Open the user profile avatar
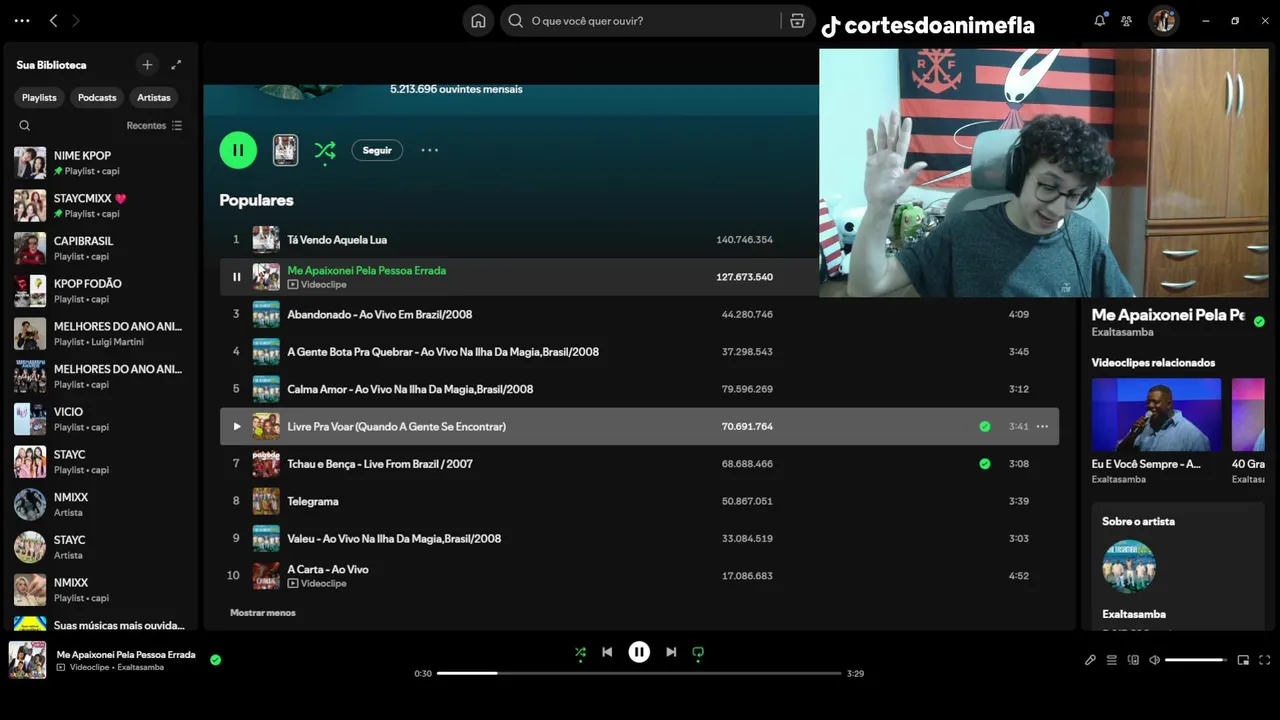This screenshot has width=1280, height=720. click(x=1163, y=20)
